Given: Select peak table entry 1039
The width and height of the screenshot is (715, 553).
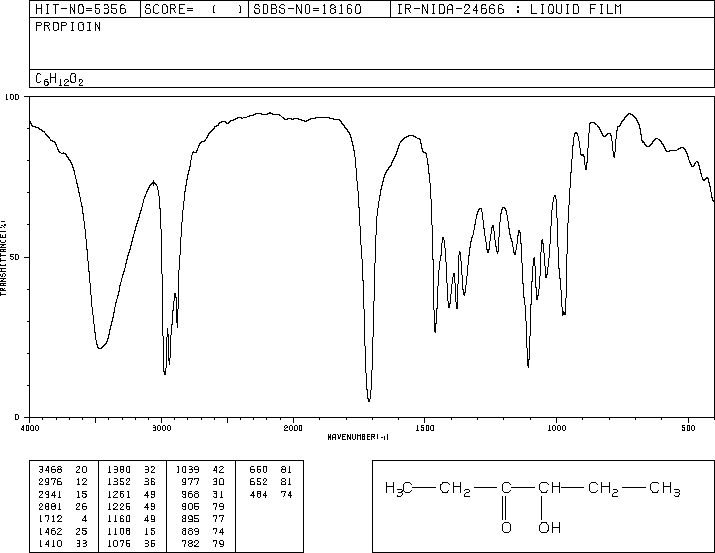Looking at the screenshot, I should pyautogui.click(x=187, y=470).
